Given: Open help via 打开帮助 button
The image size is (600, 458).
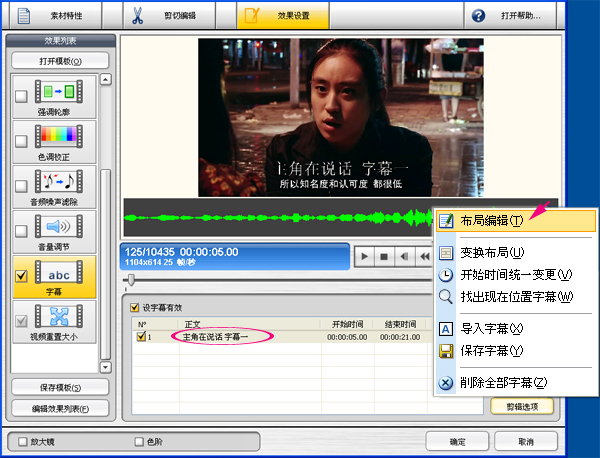Looking at the screenshot, I should pos(510,15).
